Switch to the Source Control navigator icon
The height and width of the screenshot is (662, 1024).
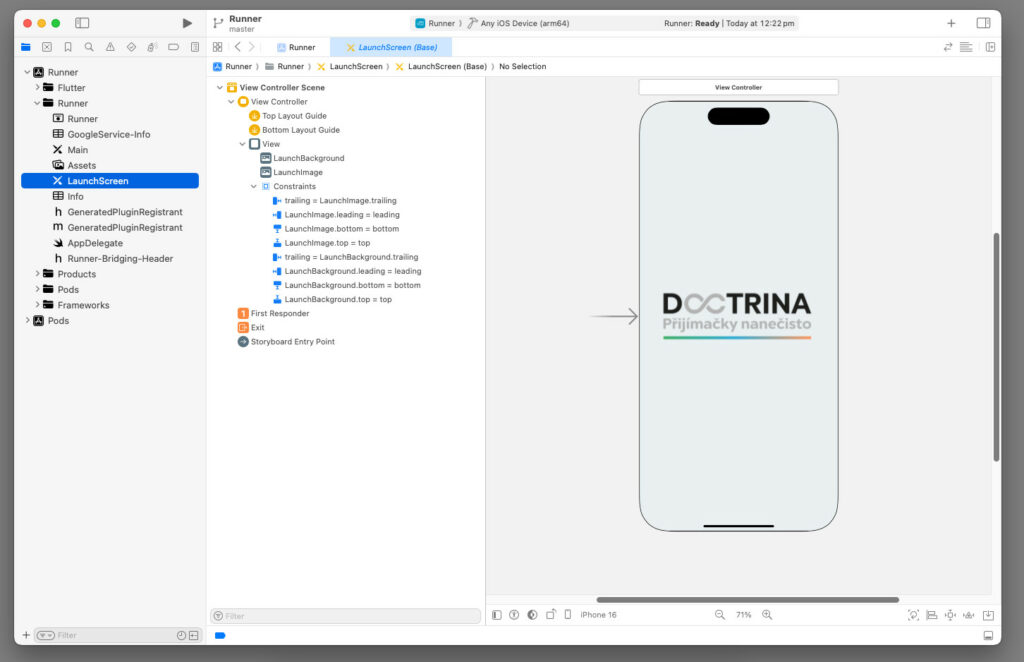point(47,47)
